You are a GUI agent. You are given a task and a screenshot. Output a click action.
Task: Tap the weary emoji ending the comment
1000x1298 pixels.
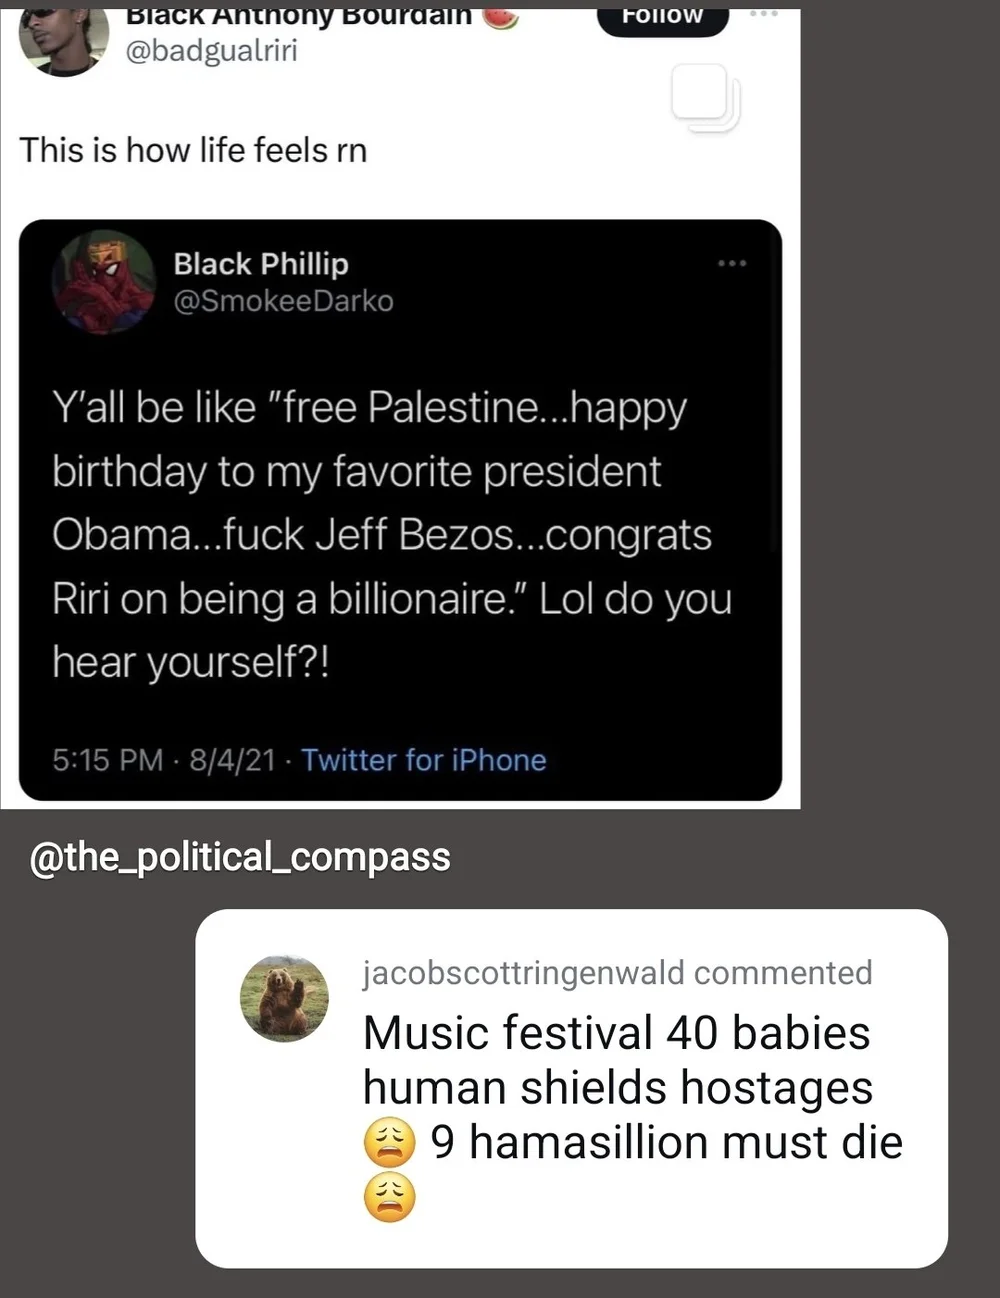click(389, 1197)
